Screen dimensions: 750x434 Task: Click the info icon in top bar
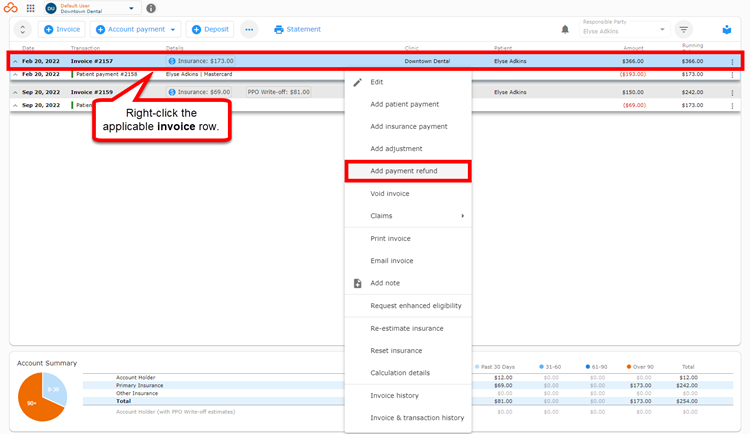tap(151, 8)
